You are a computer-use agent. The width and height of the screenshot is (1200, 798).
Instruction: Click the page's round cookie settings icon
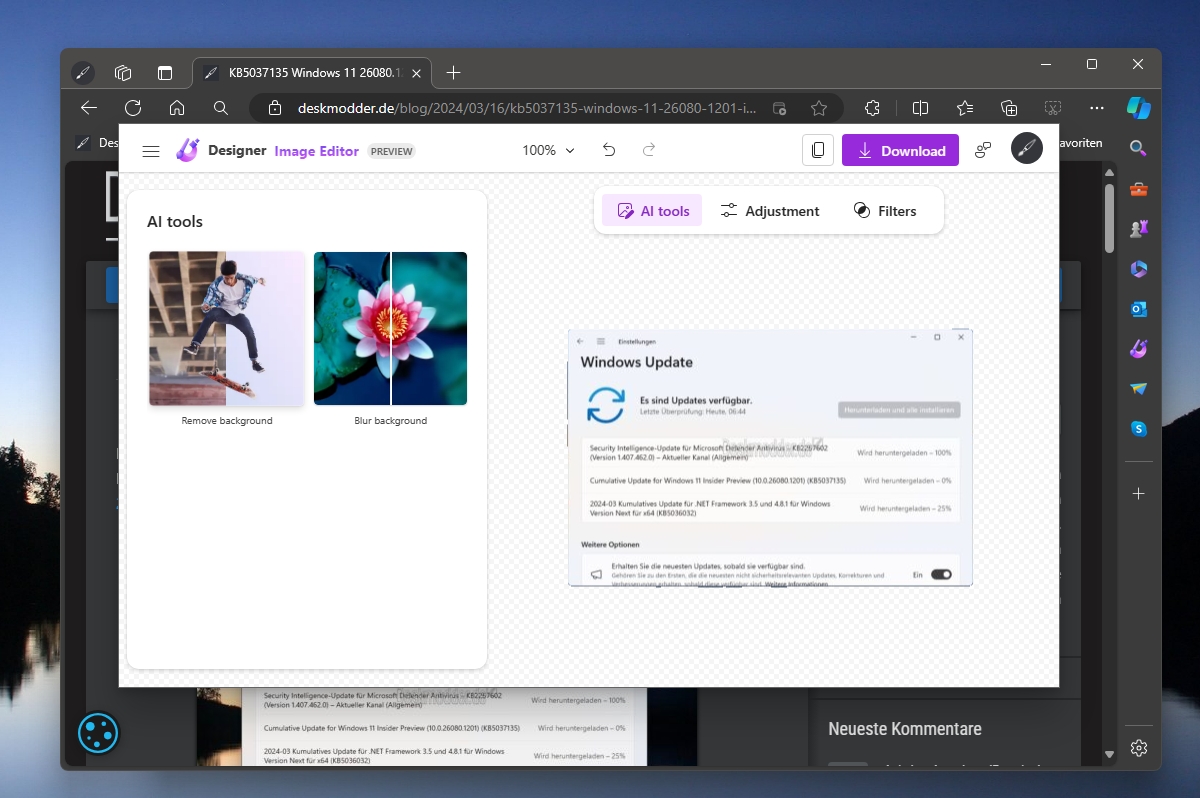(x=98, y=733)
